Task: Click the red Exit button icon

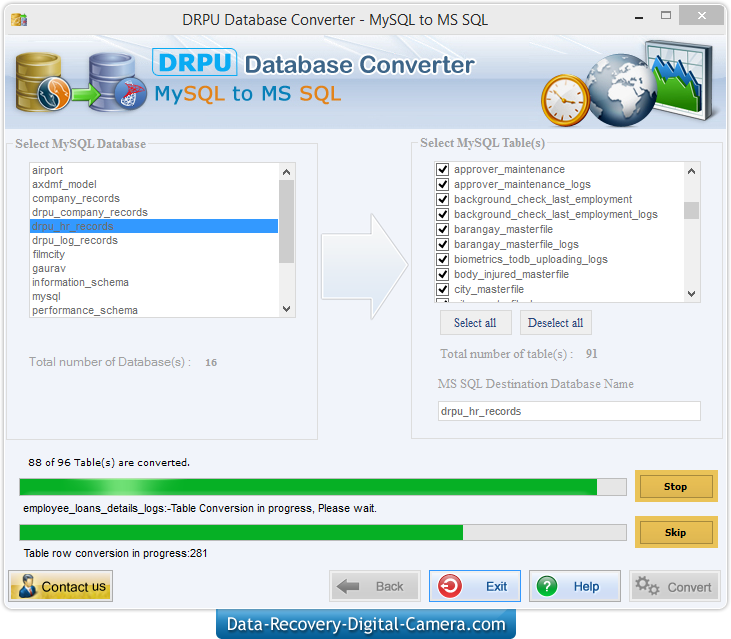Action: [x=450, y=586]
